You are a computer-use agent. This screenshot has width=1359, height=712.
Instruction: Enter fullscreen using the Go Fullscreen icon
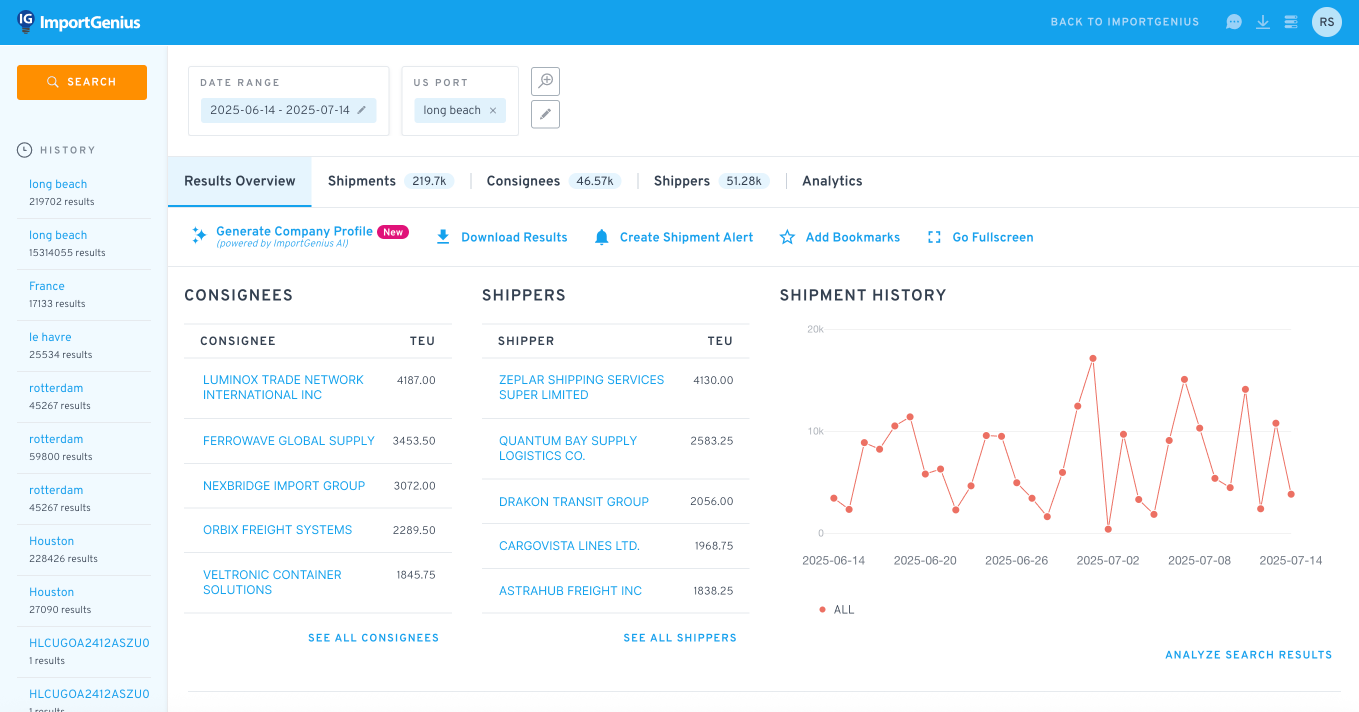[x=934, y=237]
